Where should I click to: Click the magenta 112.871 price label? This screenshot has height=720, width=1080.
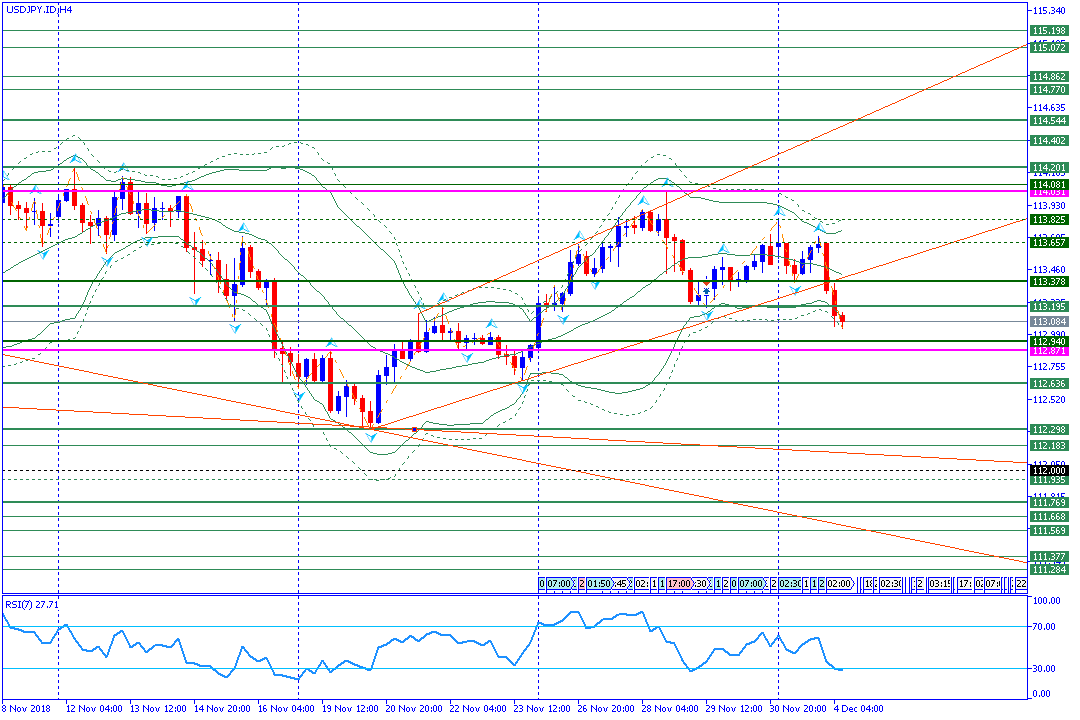1049,351
